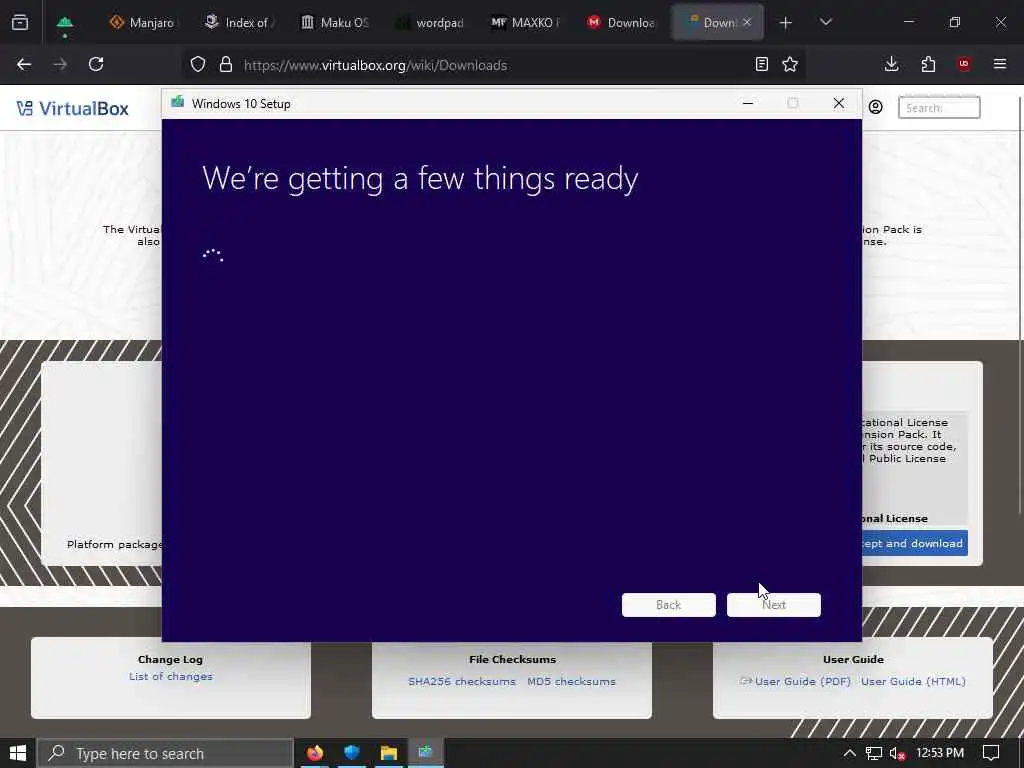Image resolution: width=1024 pixels, height=768 pixels.
Task: Switch to the Manjaro tab
Action: point(142,23)
